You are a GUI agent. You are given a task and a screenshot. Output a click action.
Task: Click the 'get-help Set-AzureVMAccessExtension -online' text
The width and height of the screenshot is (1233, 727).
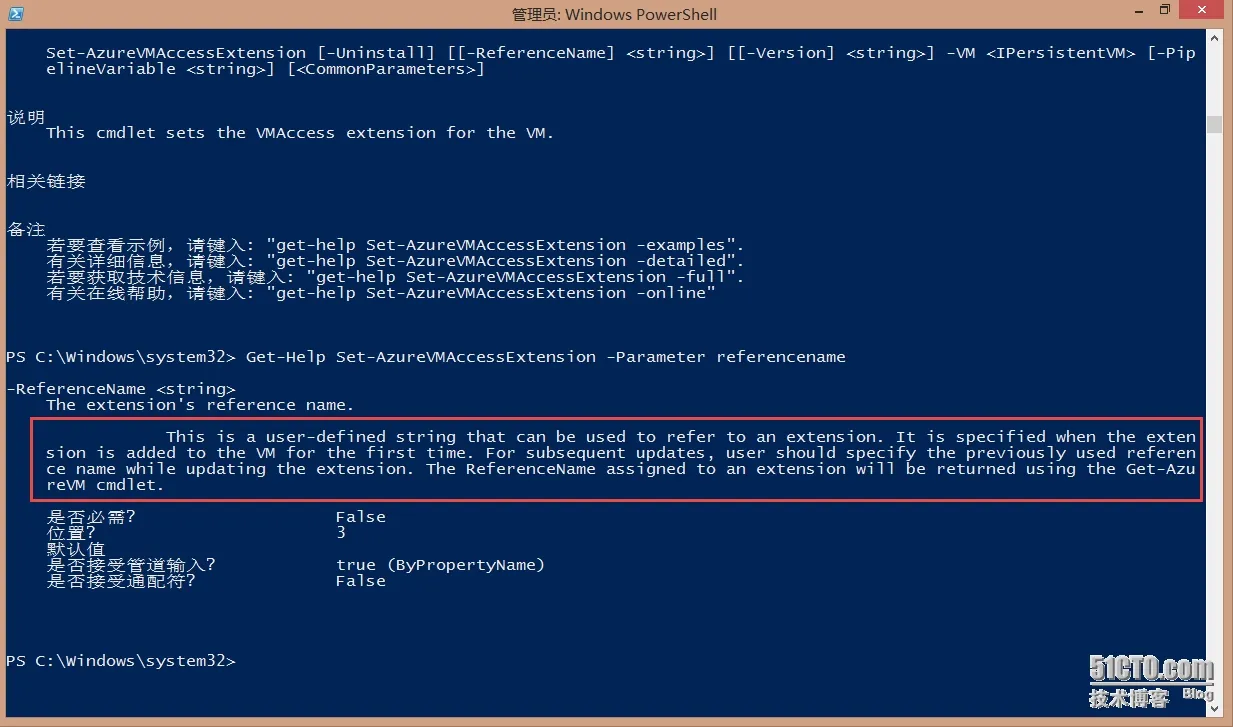[495, 293]
